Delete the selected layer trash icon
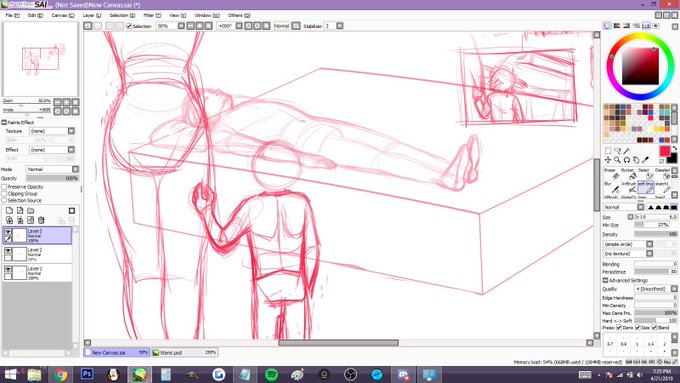 point(41,220)
